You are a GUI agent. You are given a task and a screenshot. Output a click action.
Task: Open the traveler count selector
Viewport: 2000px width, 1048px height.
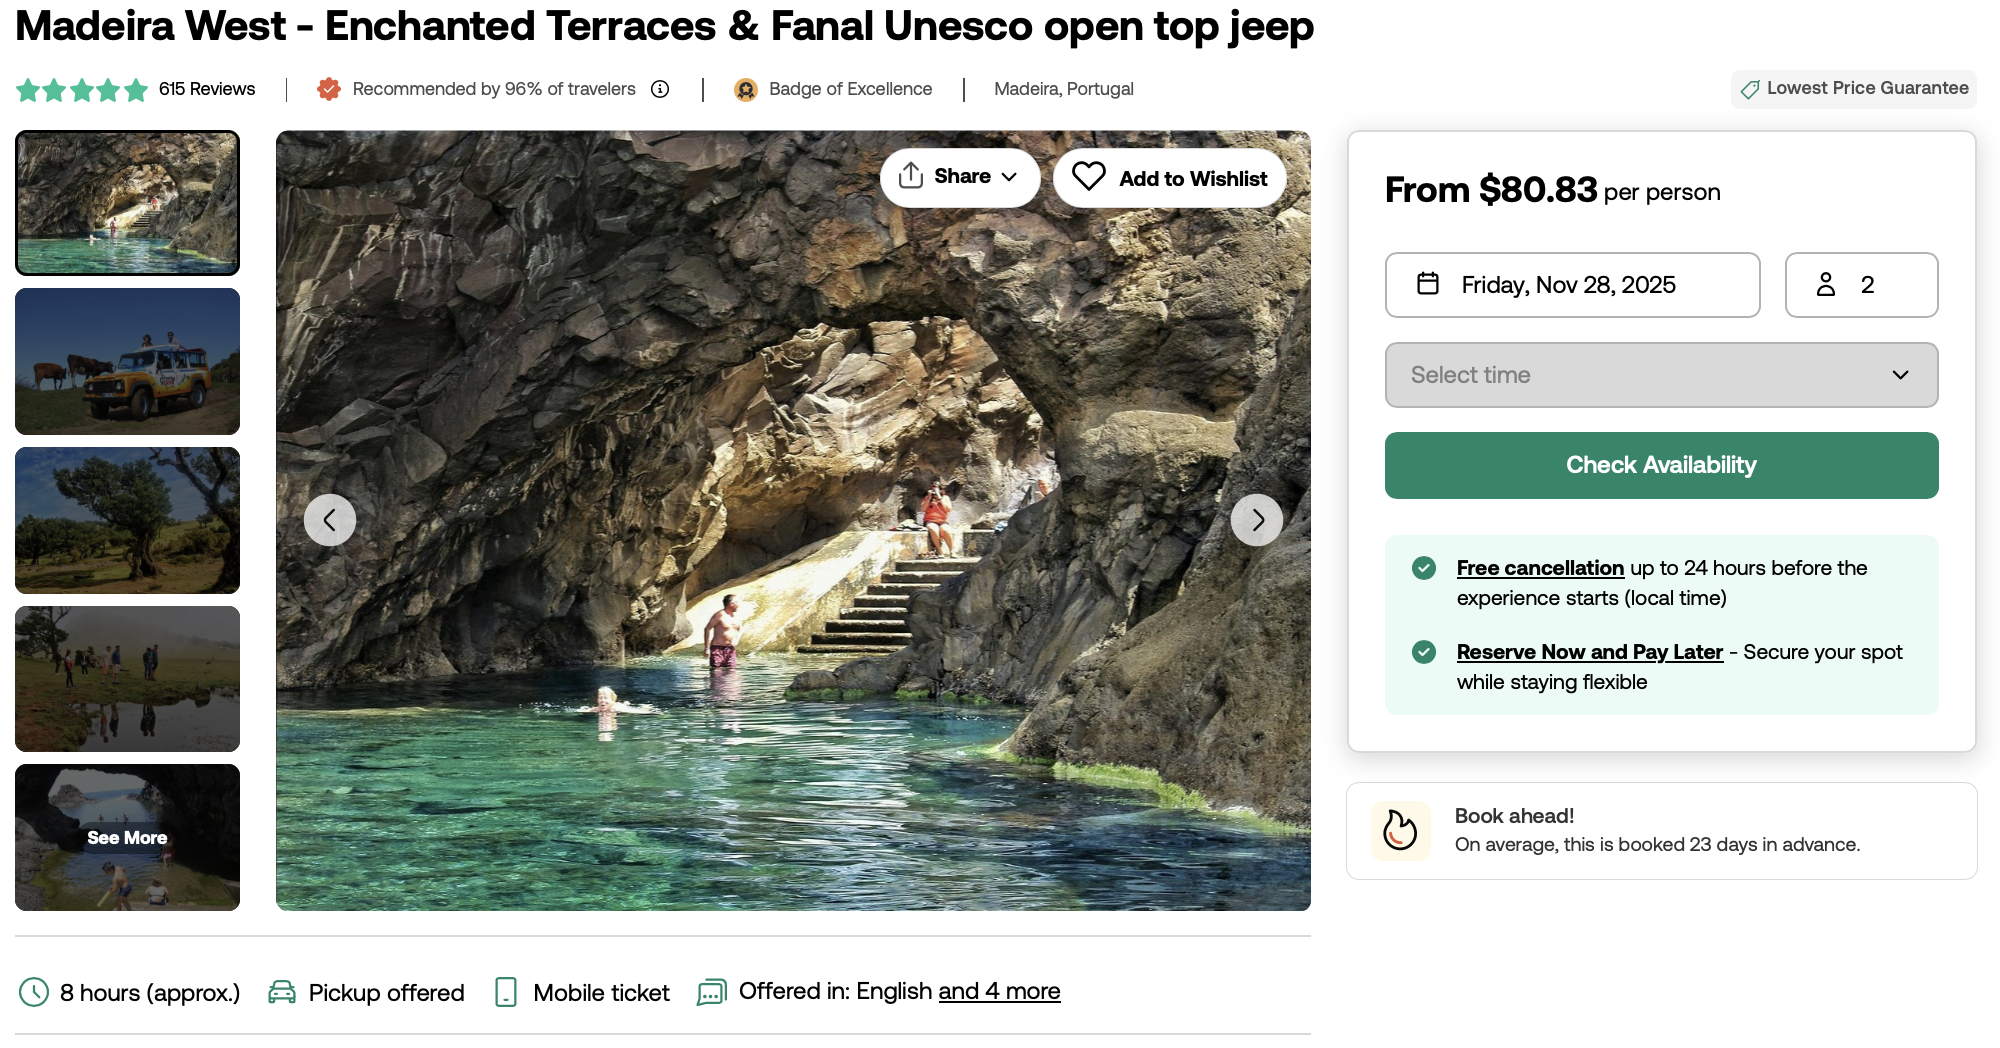pos(1861,285)
